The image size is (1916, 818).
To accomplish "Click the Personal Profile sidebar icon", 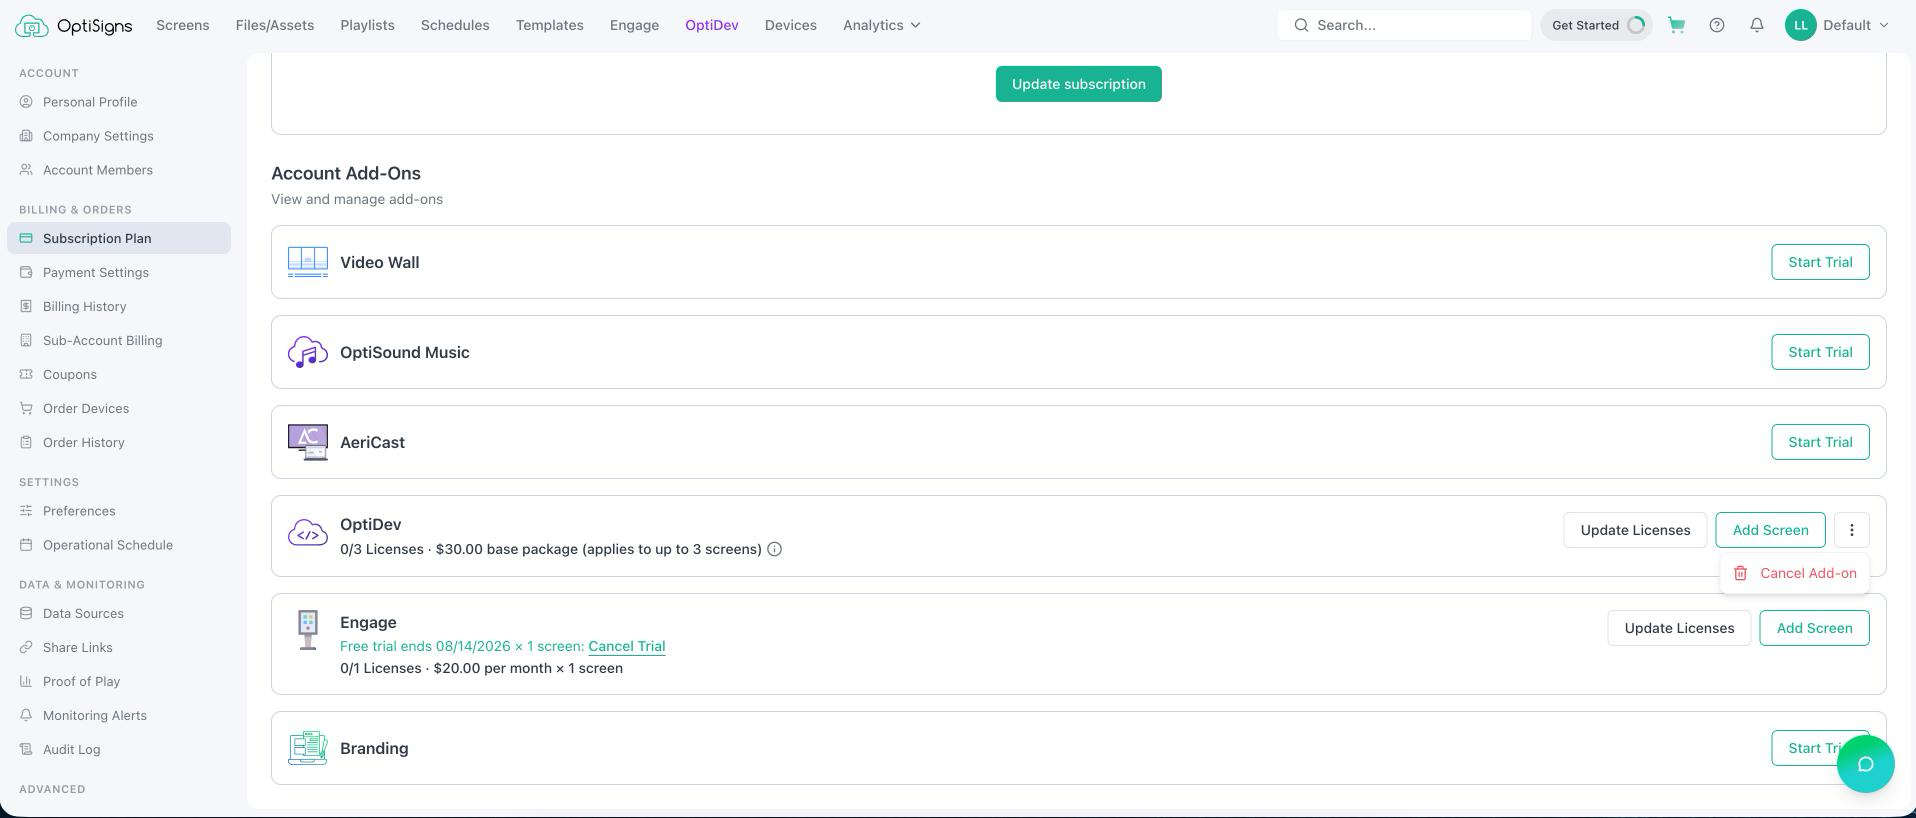I will (x=26, y=102).
